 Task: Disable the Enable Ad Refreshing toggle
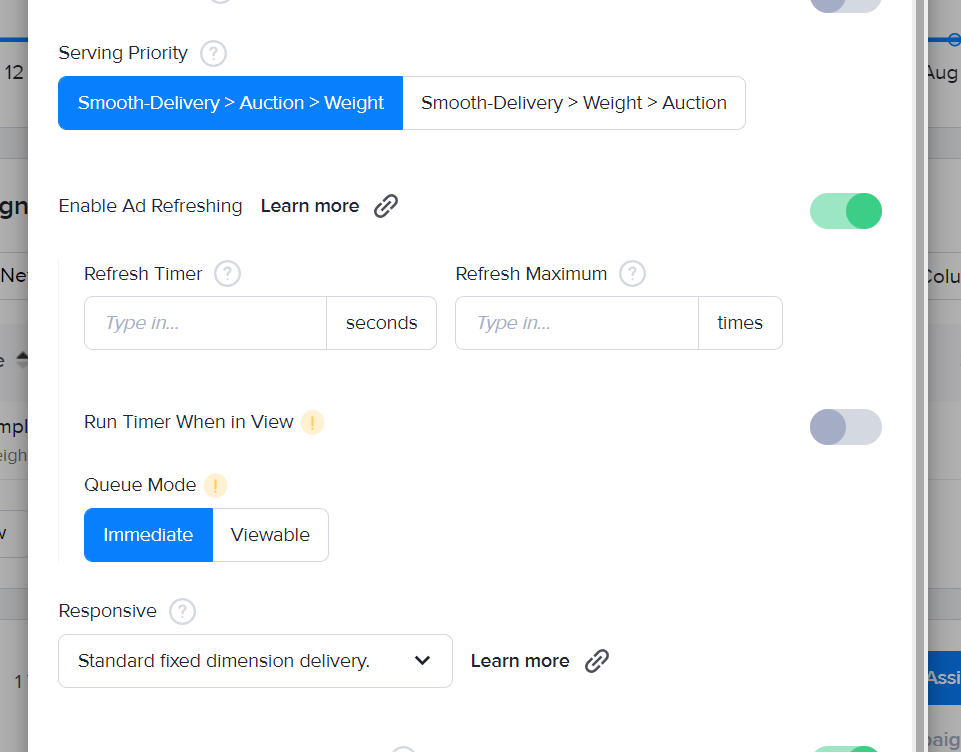tap(845, 211)
